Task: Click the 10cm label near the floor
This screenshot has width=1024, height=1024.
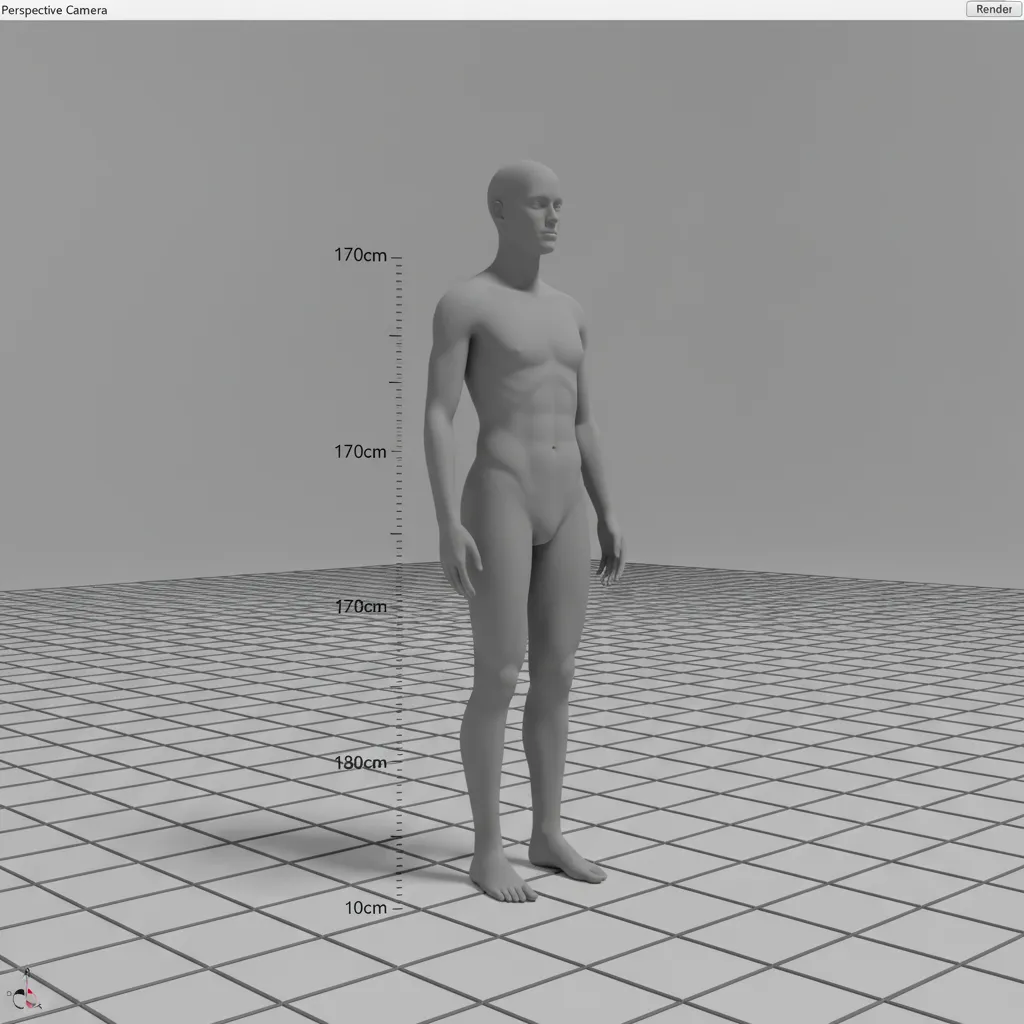Action: tap(366, 907)
